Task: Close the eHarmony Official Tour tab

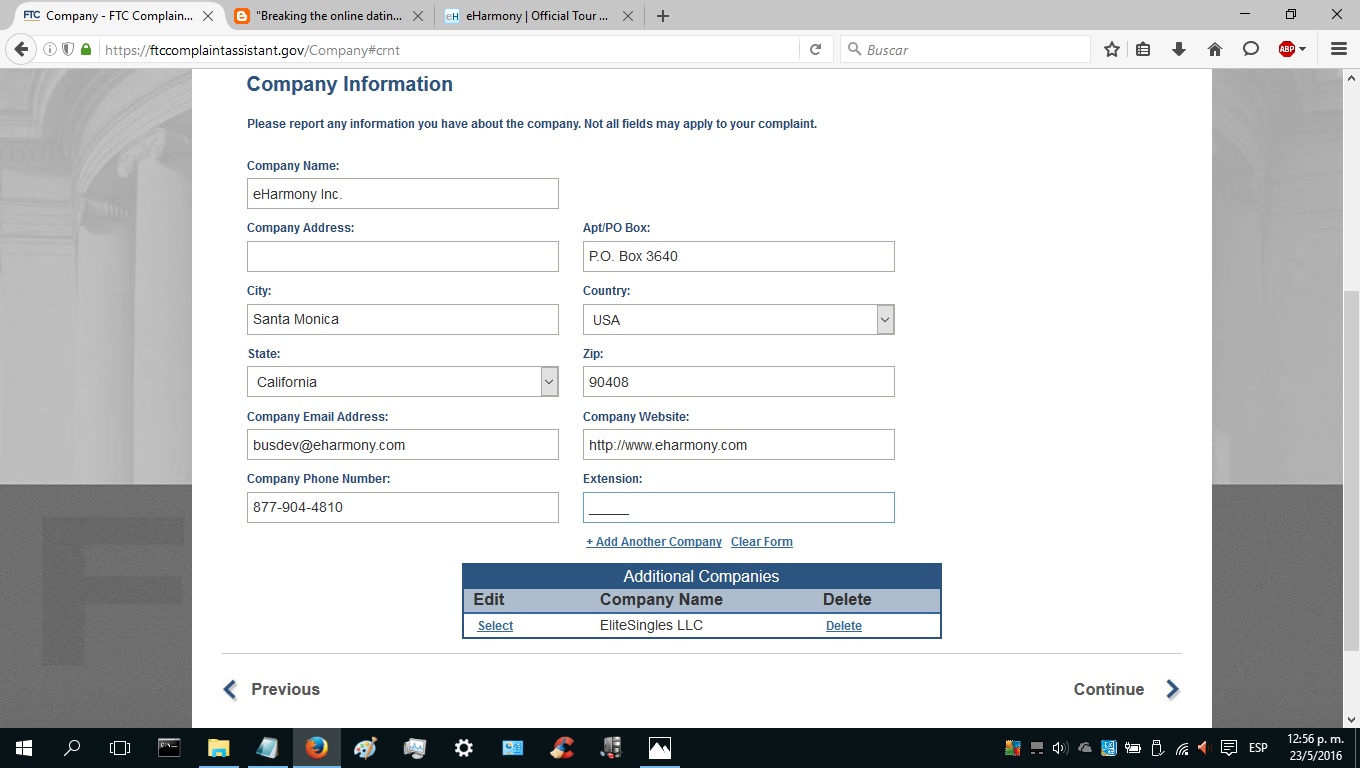Action: point(627,16)
